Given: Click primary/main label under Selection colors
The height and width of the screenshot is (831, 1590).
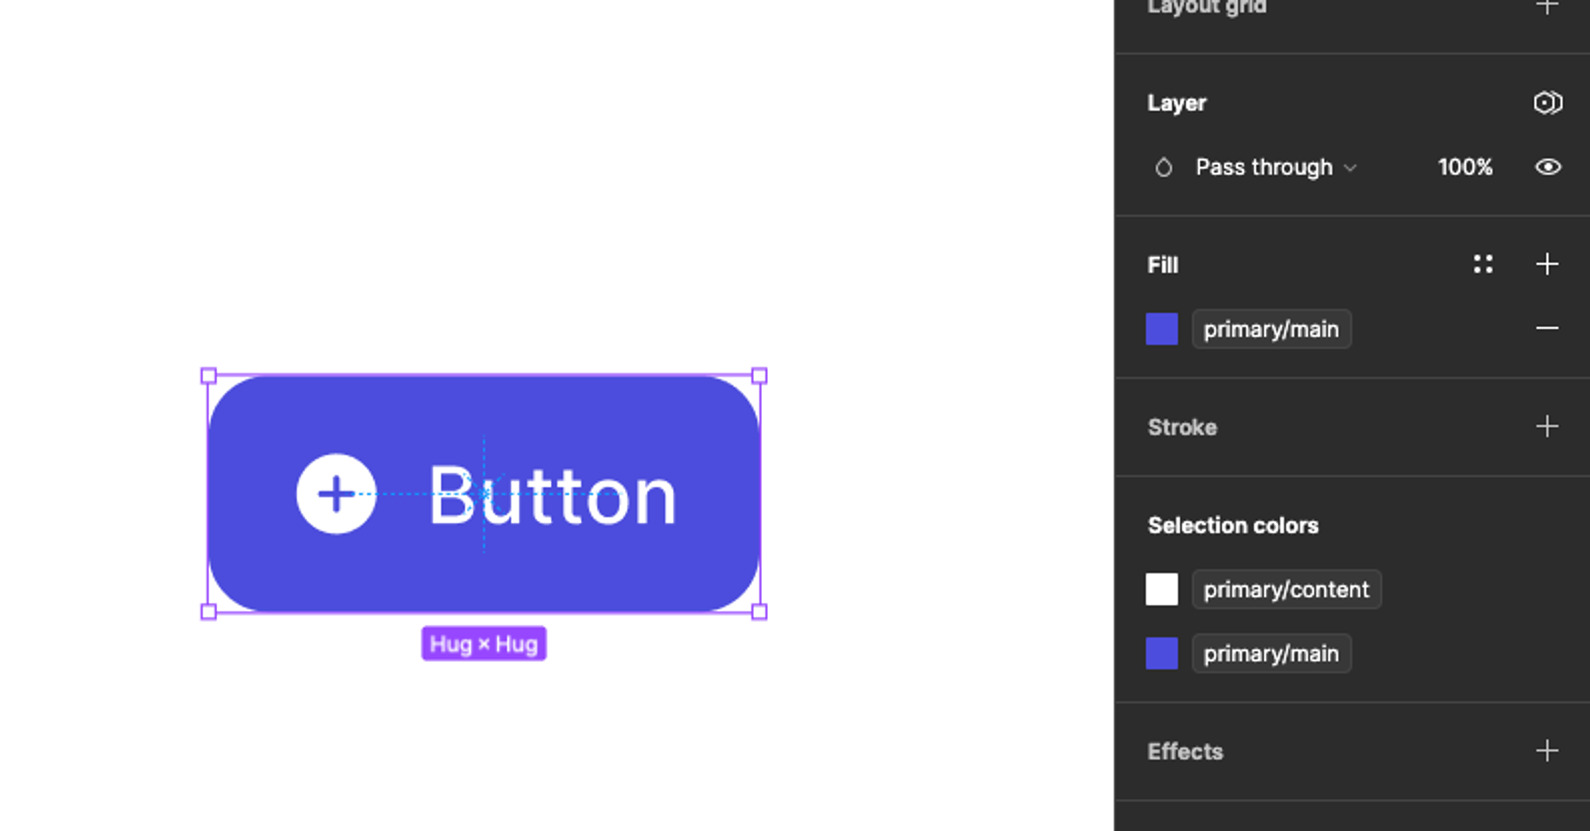Looking at the screenshot, I should coord(1271,654).
